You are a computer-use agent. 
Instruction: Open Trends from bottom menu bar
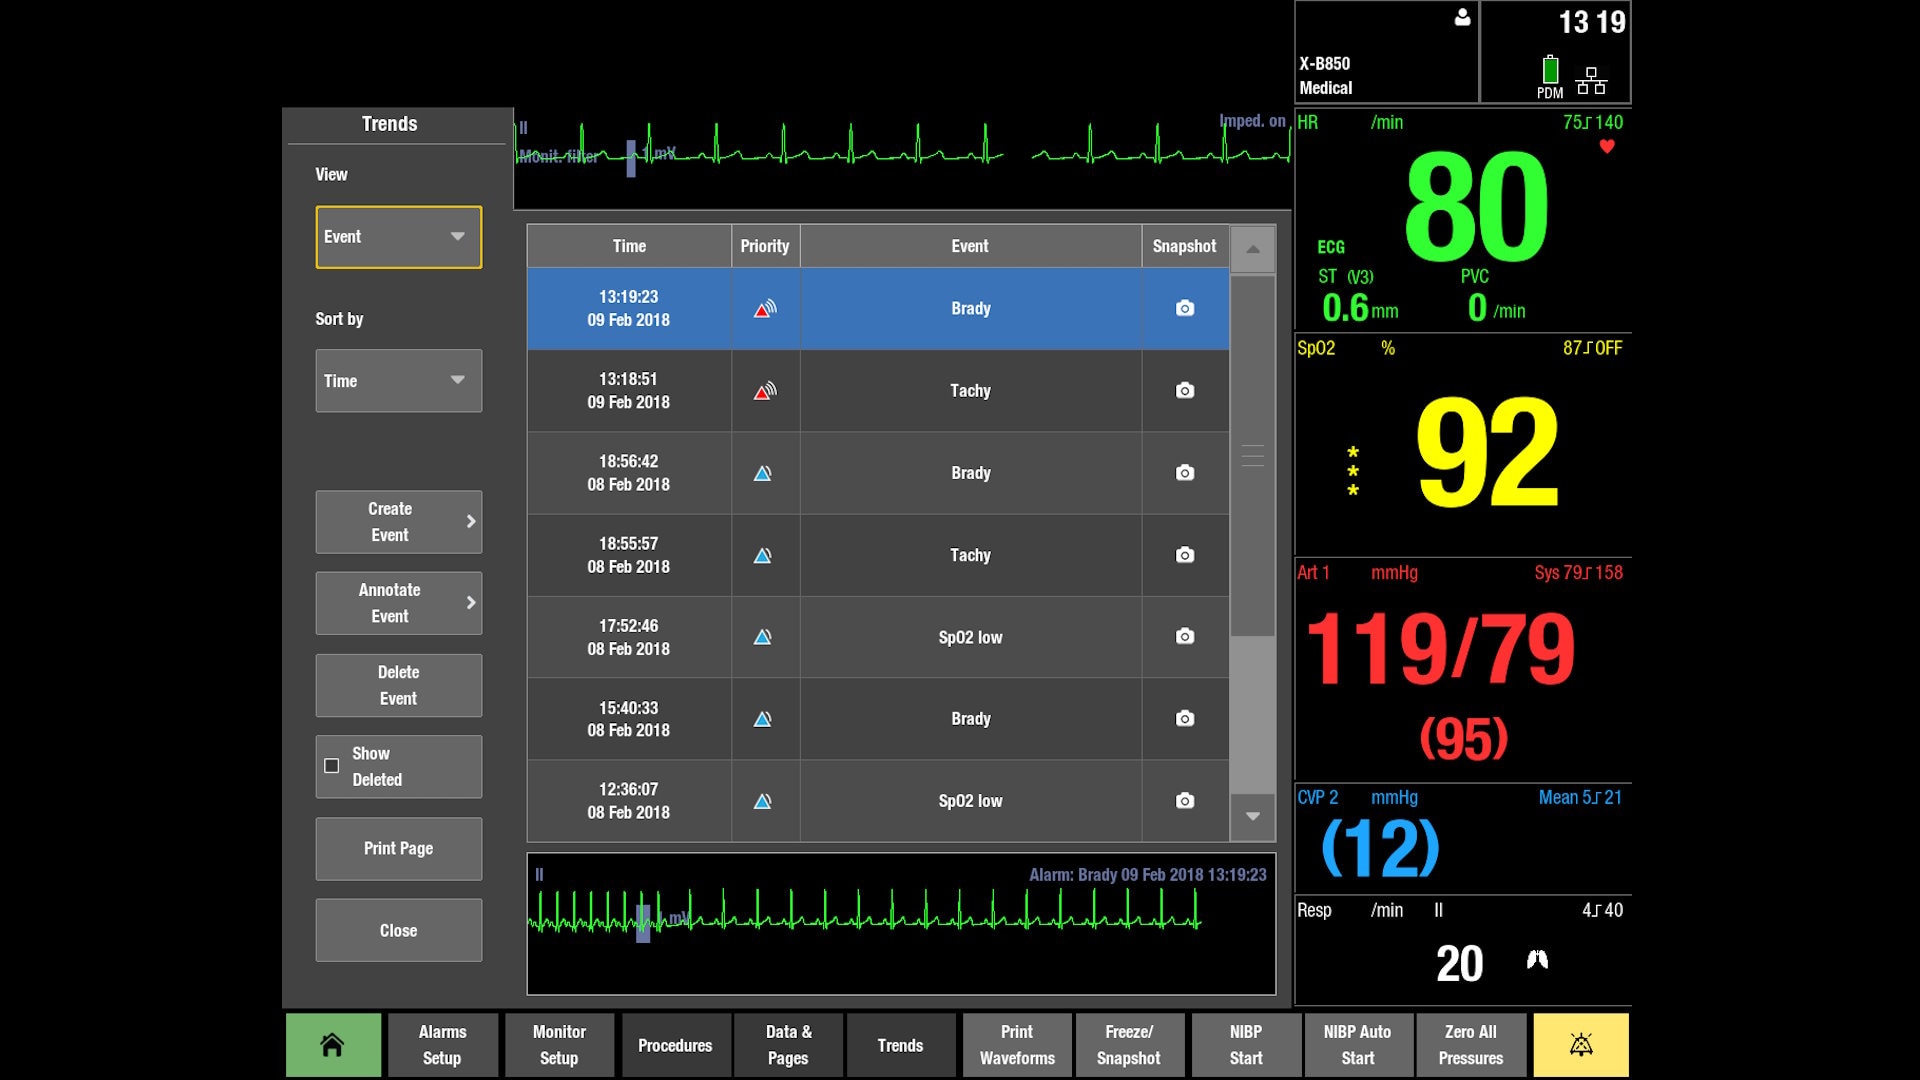pyautogui.click(x=900, y=1045)
